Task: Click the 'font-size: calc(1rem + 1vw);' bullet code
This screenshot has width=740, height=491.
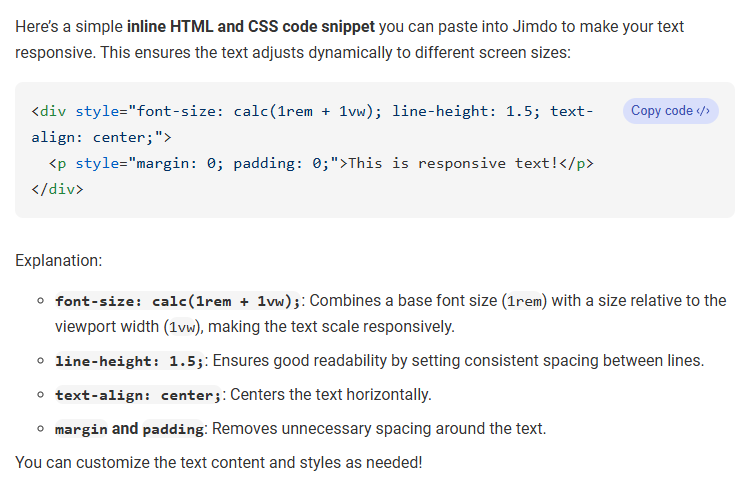Action: [177, 301]
